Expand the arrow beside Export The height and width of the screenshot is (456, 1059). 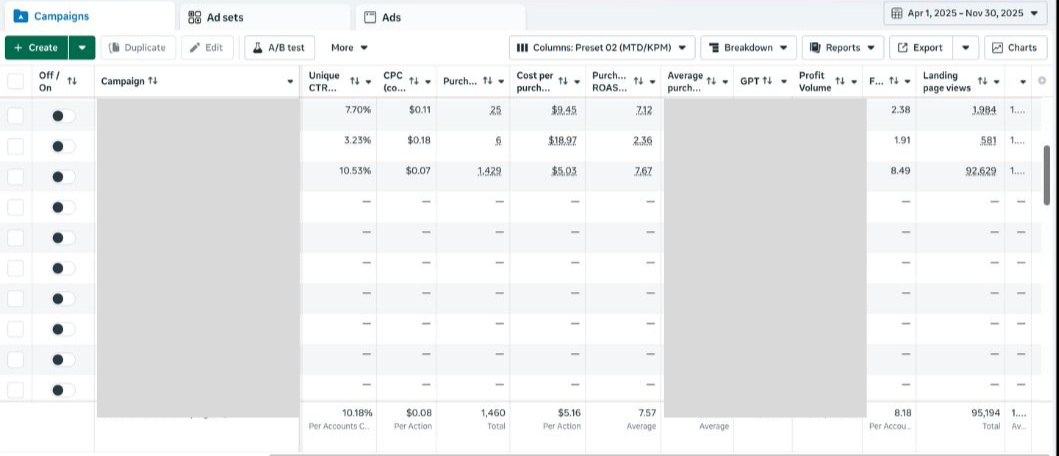(966, 48)
